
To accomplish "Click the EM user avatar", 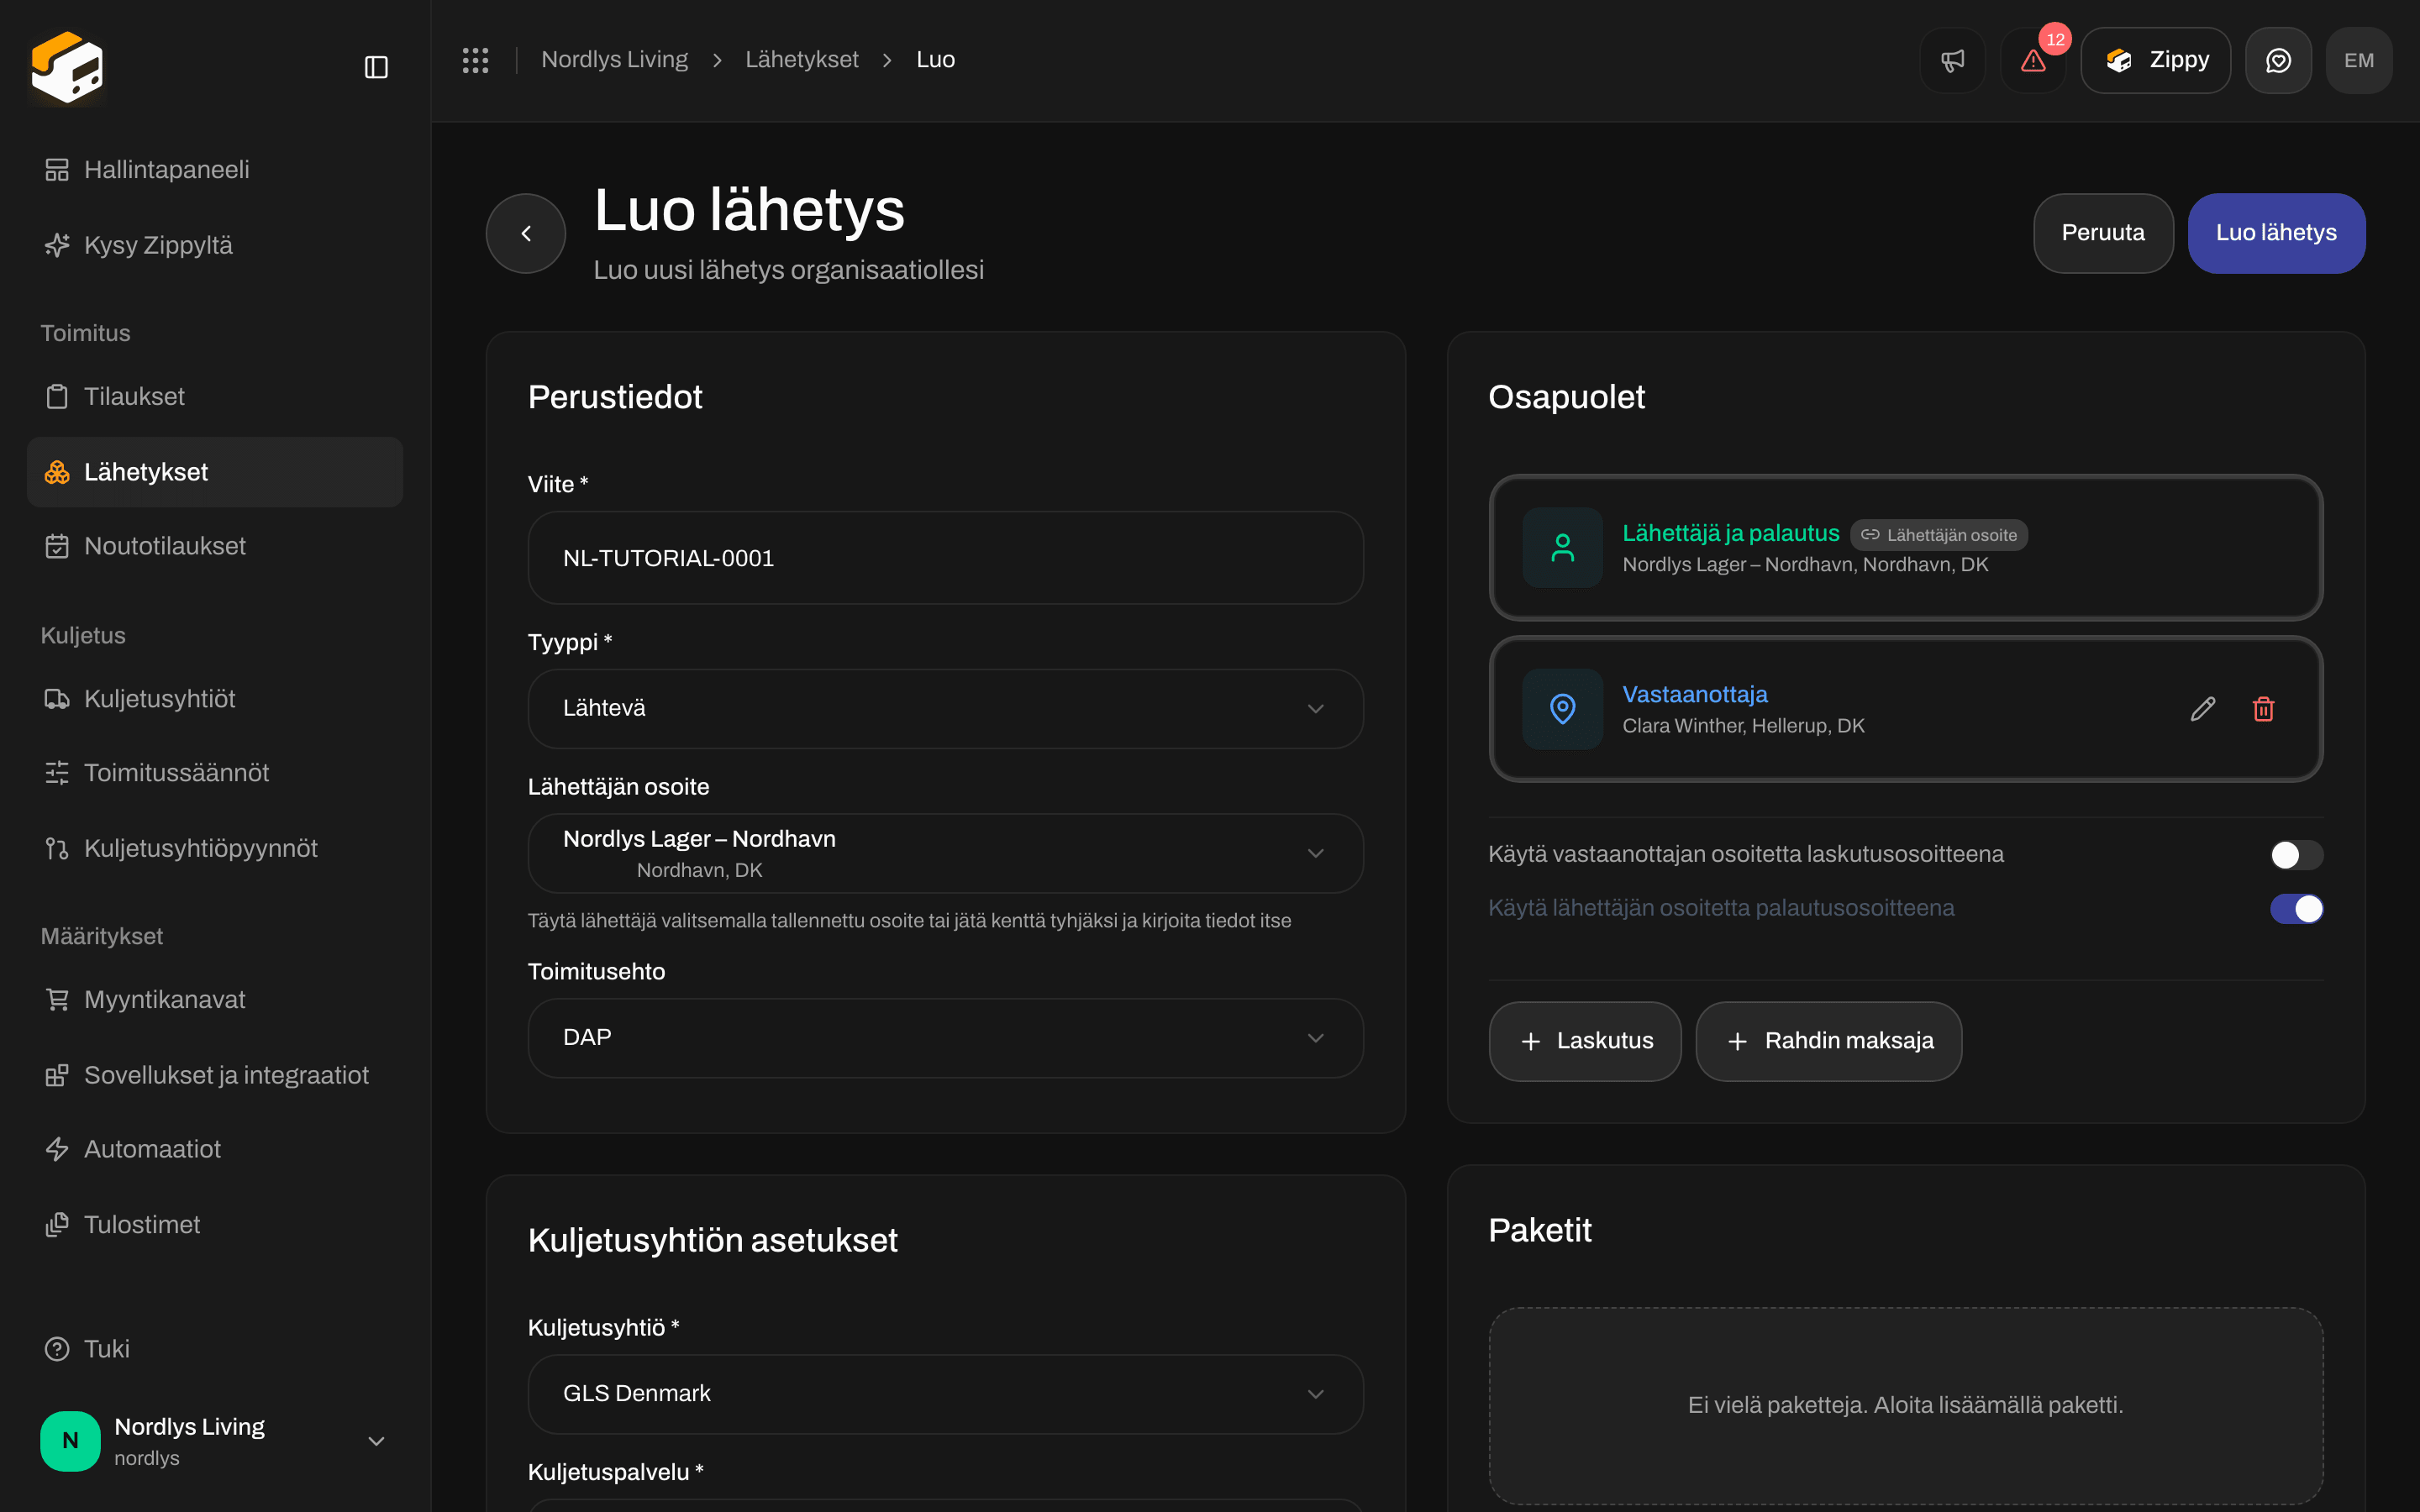I will [x=2359, y=60].
